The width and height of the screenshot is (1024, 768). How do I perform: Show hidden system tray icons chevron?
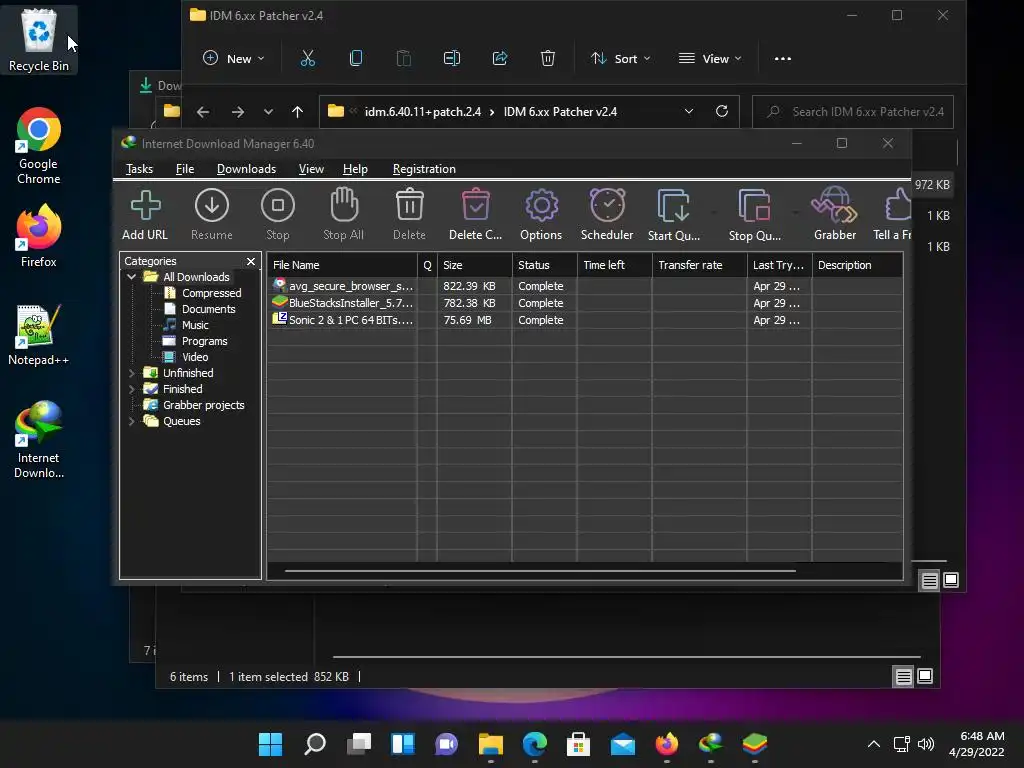pos(874,744)
